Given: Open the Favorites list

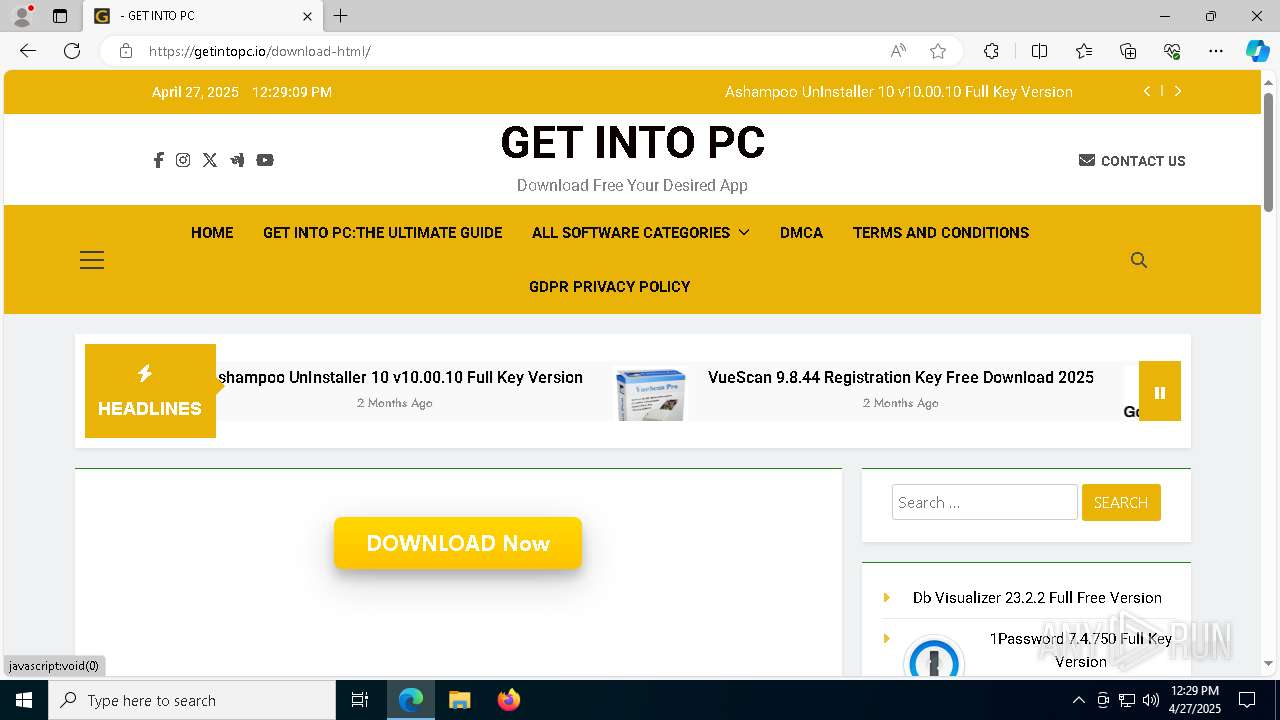Looking at the screenshot, I should point(1084,51).
